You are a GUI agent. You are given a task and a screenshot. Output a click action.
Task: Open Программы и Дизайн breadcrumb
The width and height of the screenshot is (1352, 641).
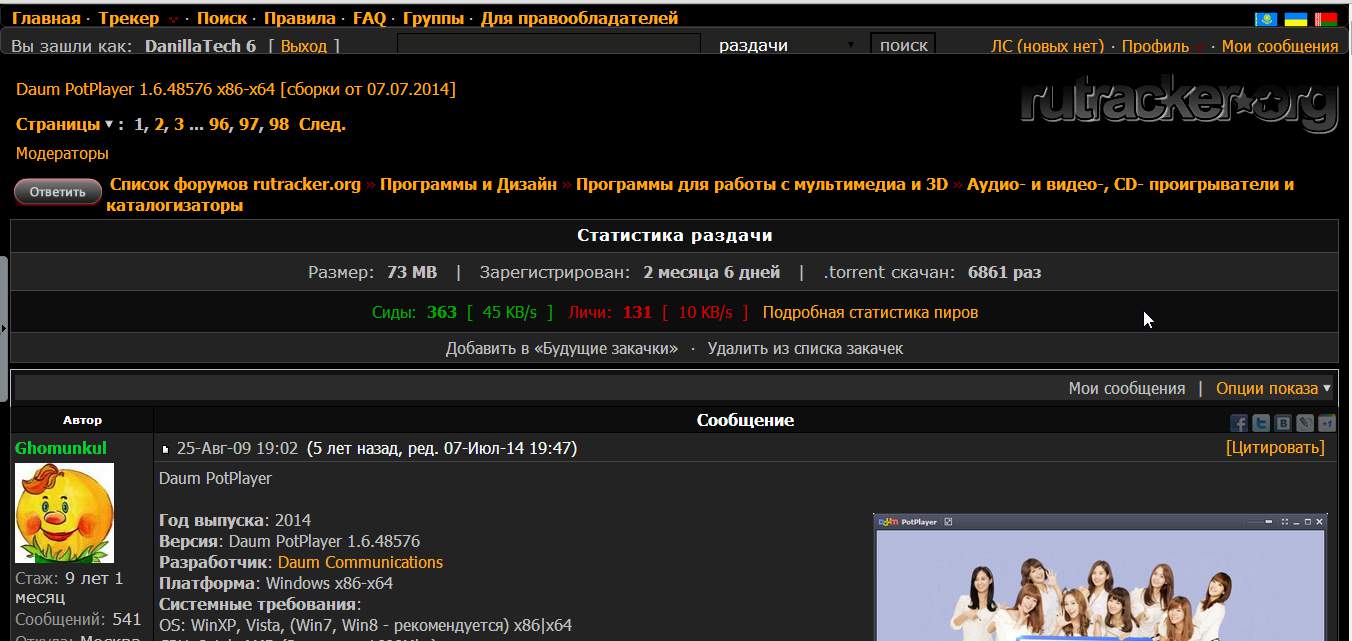point(468,184)
